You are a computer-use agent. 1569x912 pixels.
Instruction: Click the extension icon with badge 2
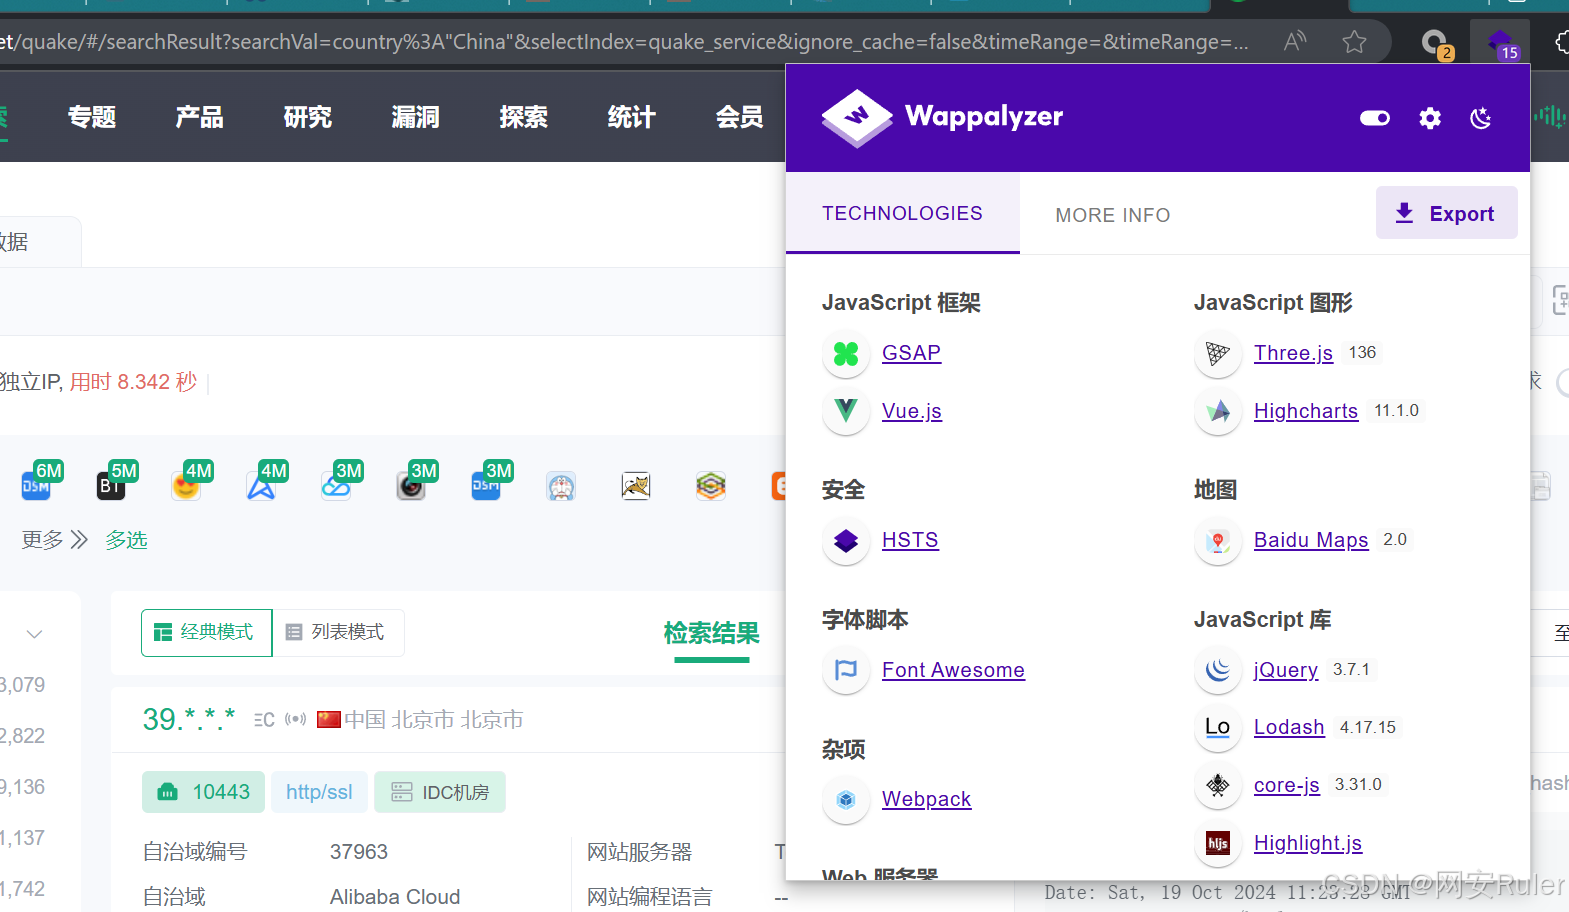(x=1436, y=43)
